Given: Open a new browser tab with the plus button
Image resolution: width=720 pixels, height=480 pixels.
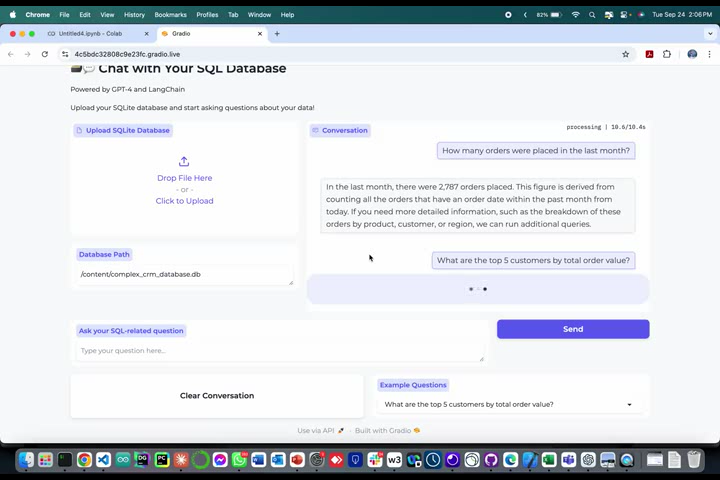Looking at the screenshot, I should [x=277, y=33].
